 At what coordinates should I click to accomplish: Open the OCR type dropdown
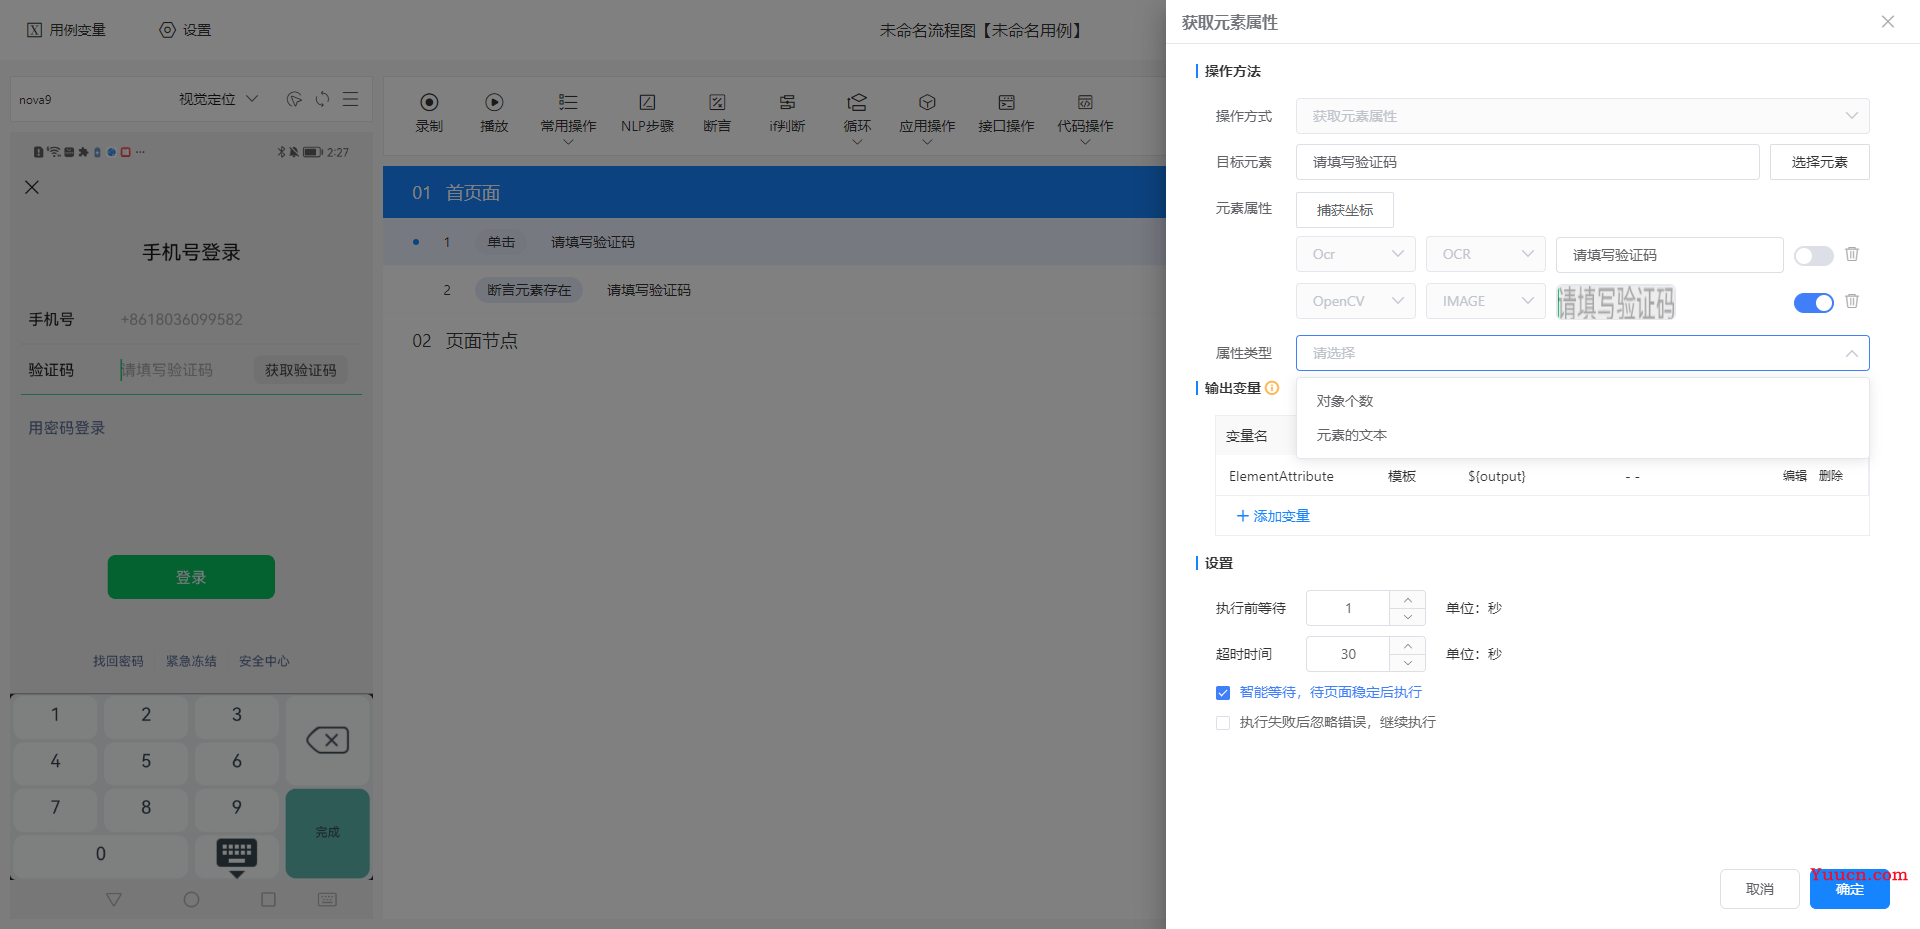coord(1485,254)
